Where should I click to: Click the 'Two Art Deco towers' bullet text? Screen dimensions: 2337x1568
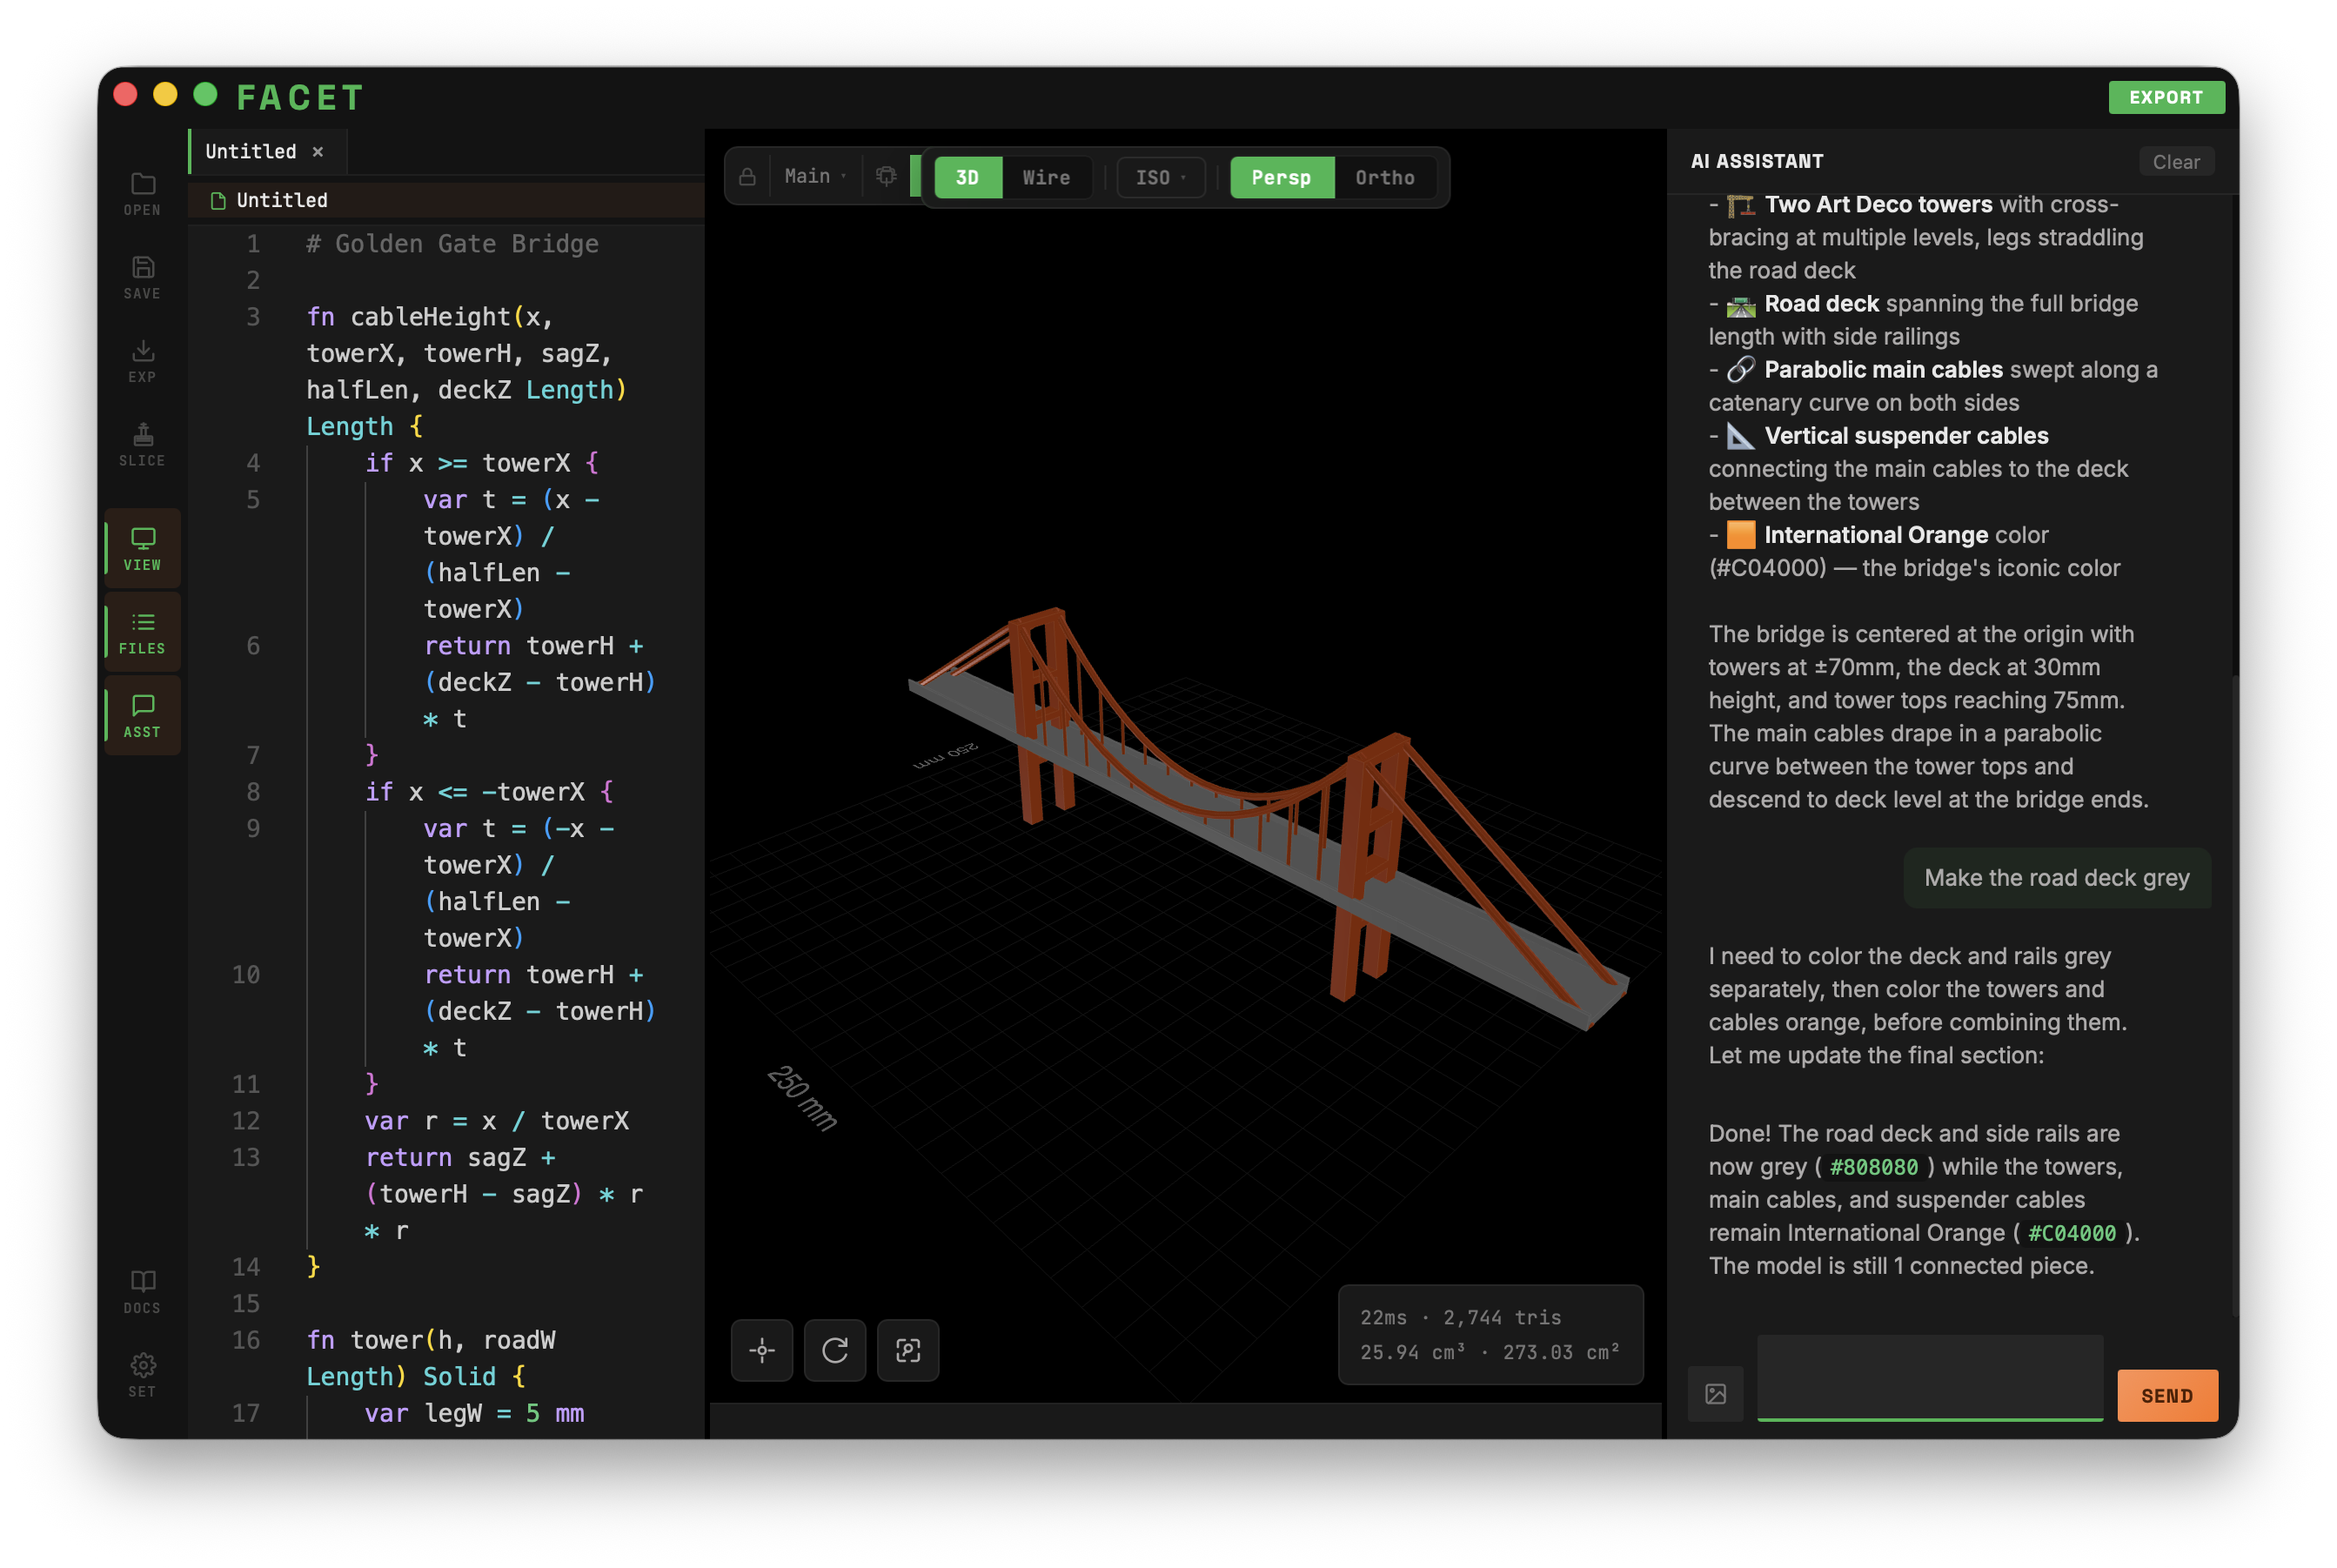[x=1878, y=204]
